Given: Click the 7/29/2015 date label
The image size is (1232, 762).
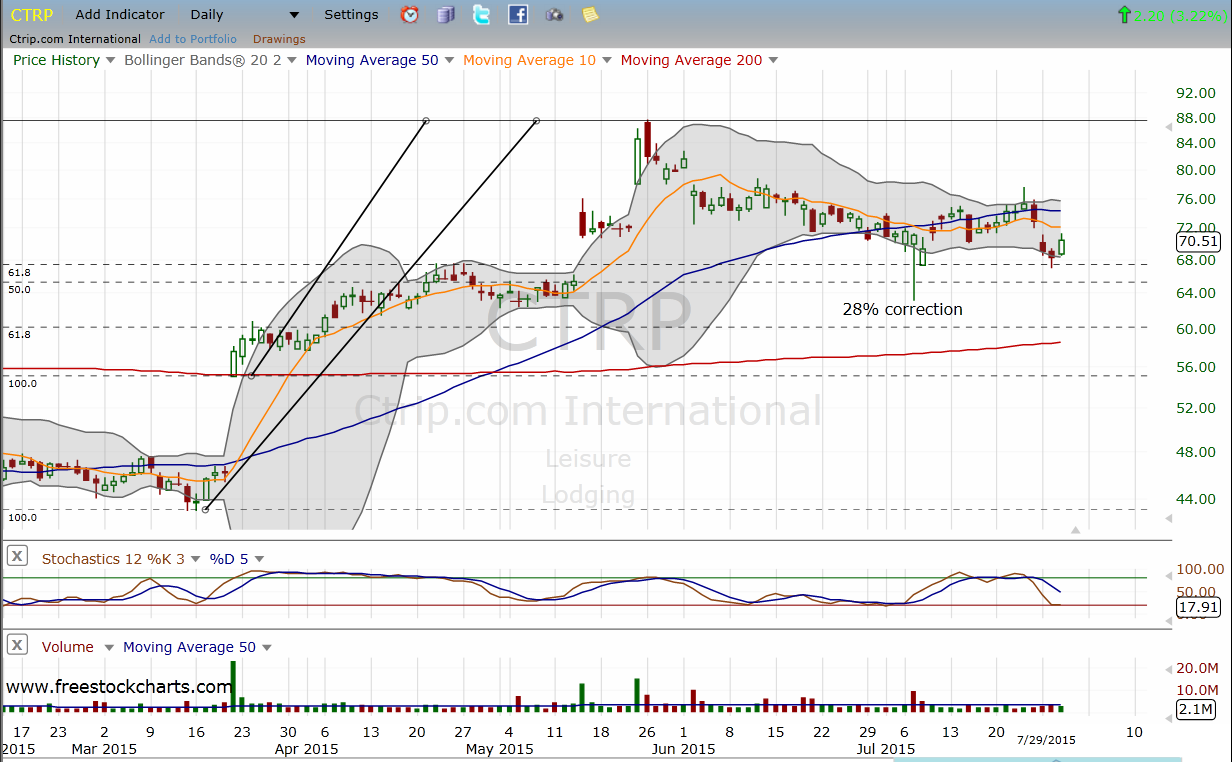Looking at the screenshot, I should coord(1046,740).
